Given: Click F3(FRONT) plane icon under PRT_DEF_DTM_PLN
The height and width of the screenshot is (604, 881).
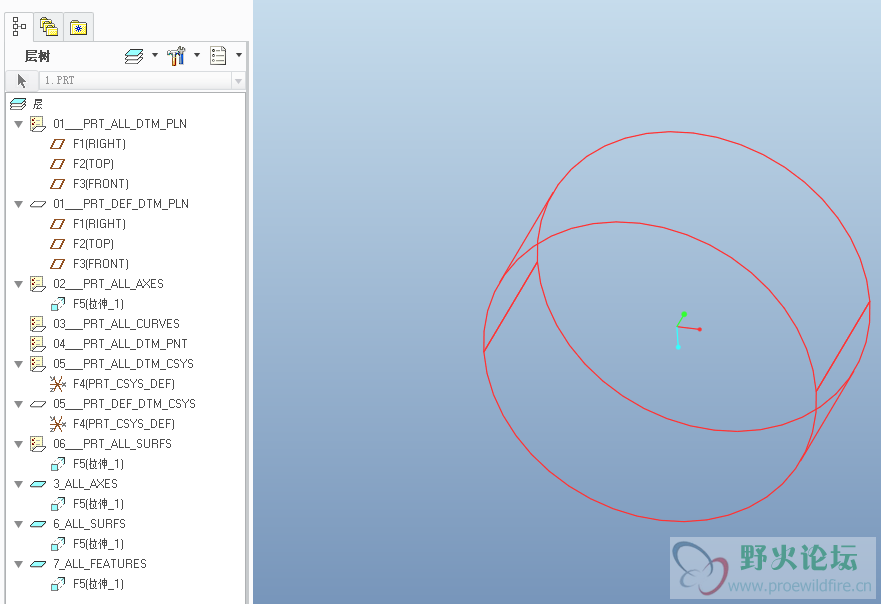Looking at the screenshot, I should (x=57, y=264).
